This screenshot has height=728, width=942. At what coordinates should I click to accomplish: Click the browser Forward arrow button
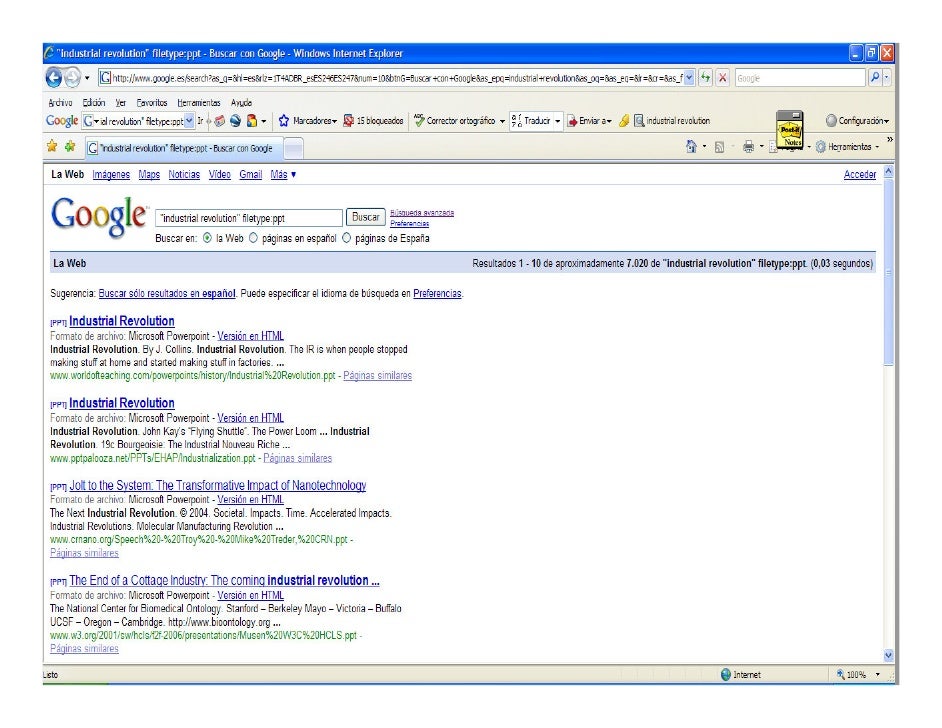[73, 77]
